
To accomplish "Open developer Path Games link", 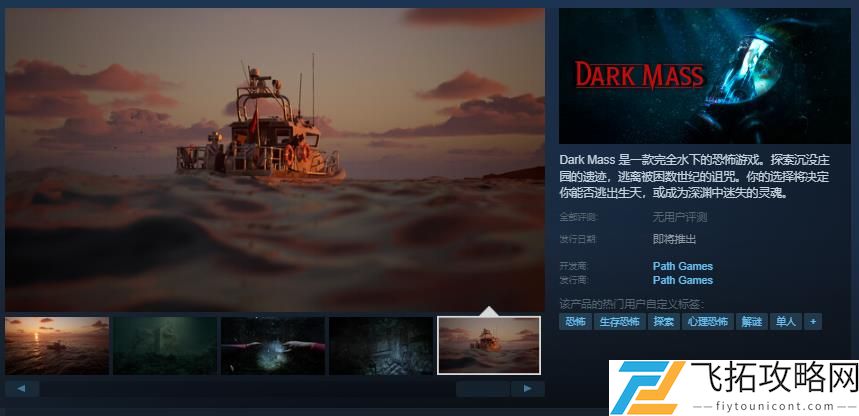I will click(x=683, y=266).
